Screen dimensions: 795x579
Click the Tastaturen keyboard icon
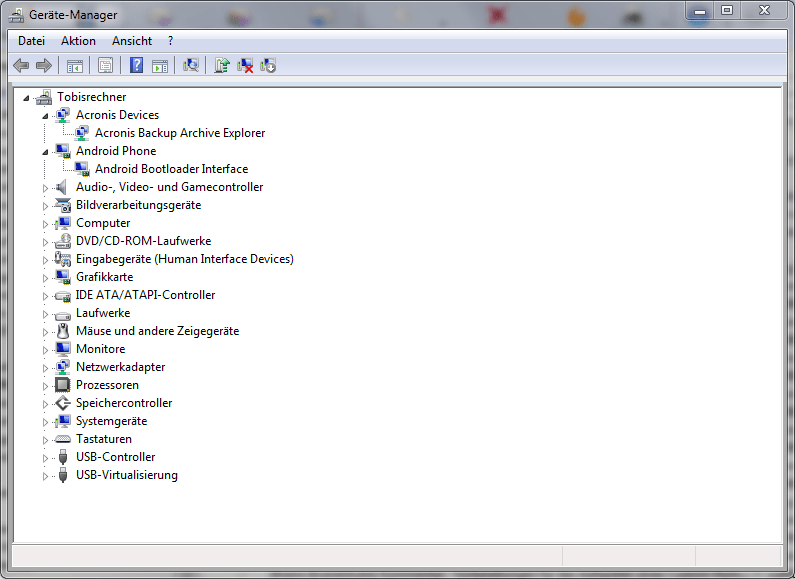point(63,439)
